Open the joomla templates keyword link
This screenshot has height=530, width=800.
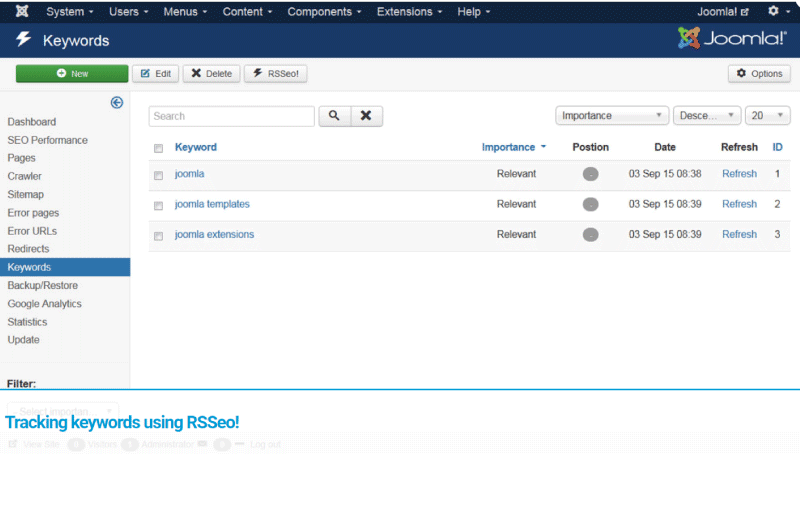[x=212, y=204]
